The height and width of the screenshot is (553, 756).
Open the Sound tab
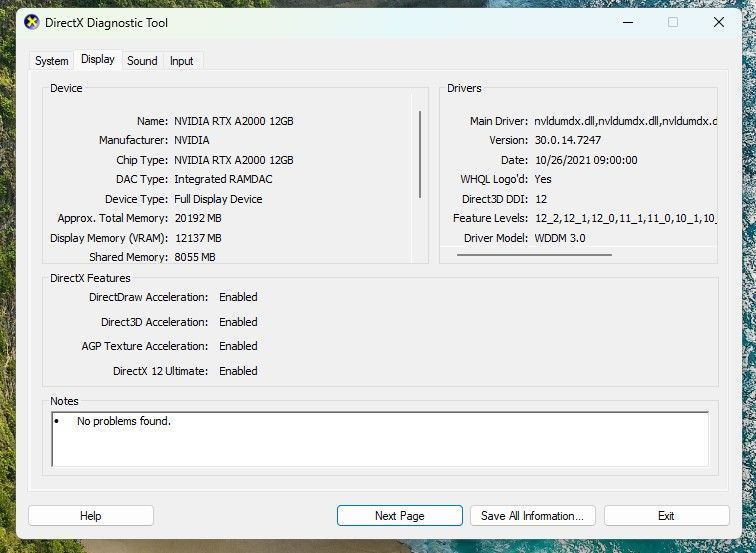coord(142,61)
